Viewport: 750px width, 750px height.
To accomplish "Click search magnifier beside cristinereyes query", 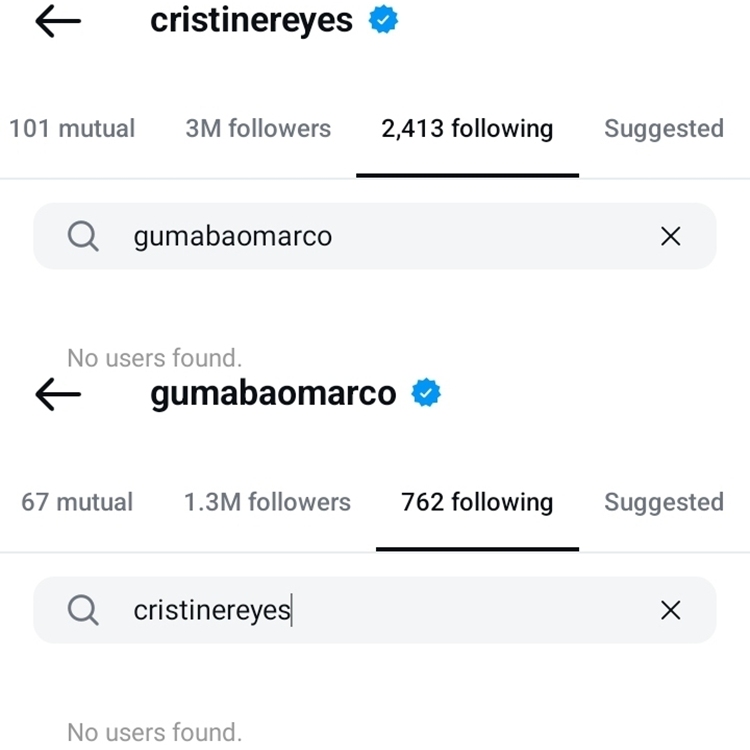I will (x=83, y=610).
